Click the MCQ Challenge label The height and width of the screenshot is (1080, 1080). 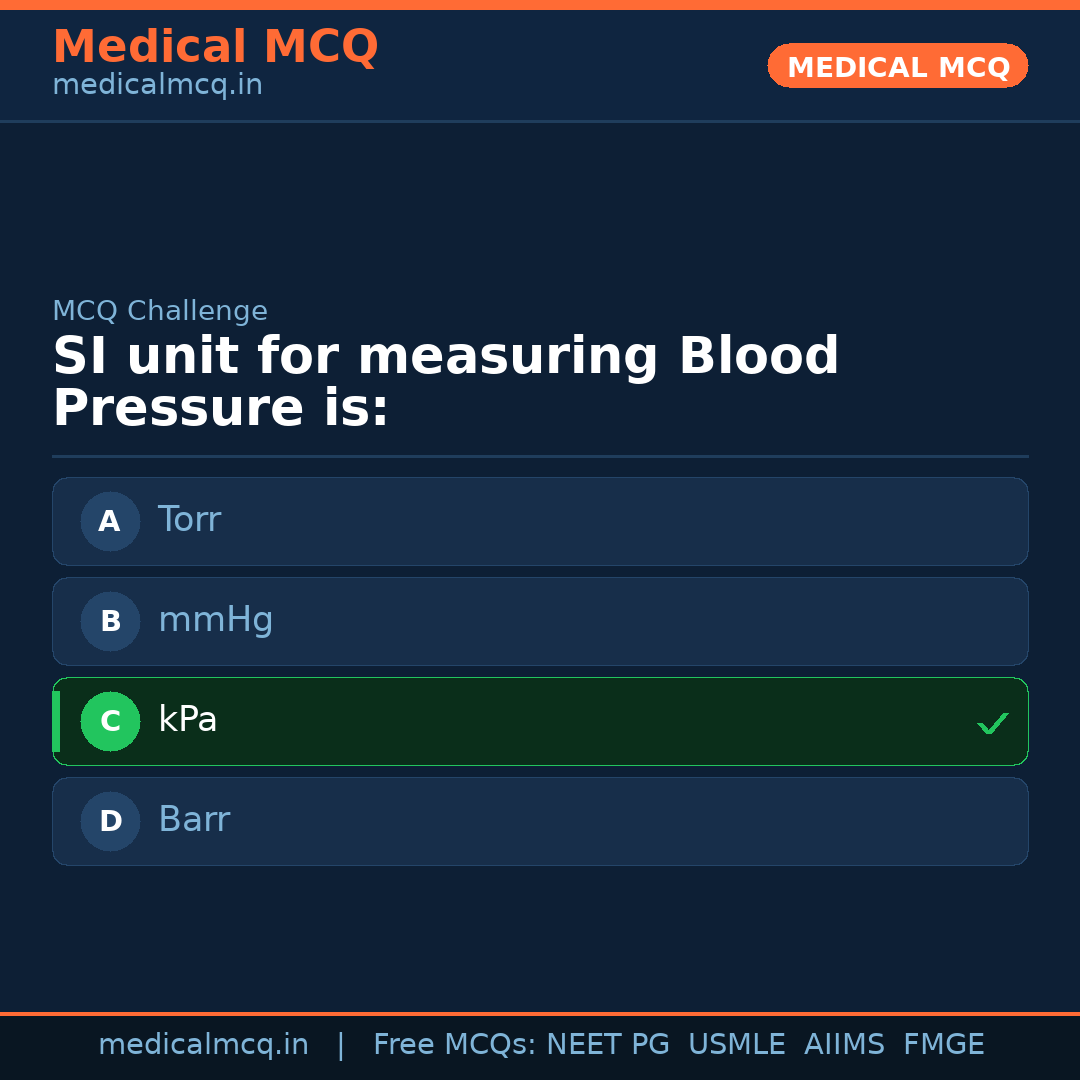(x=160, y=311)
